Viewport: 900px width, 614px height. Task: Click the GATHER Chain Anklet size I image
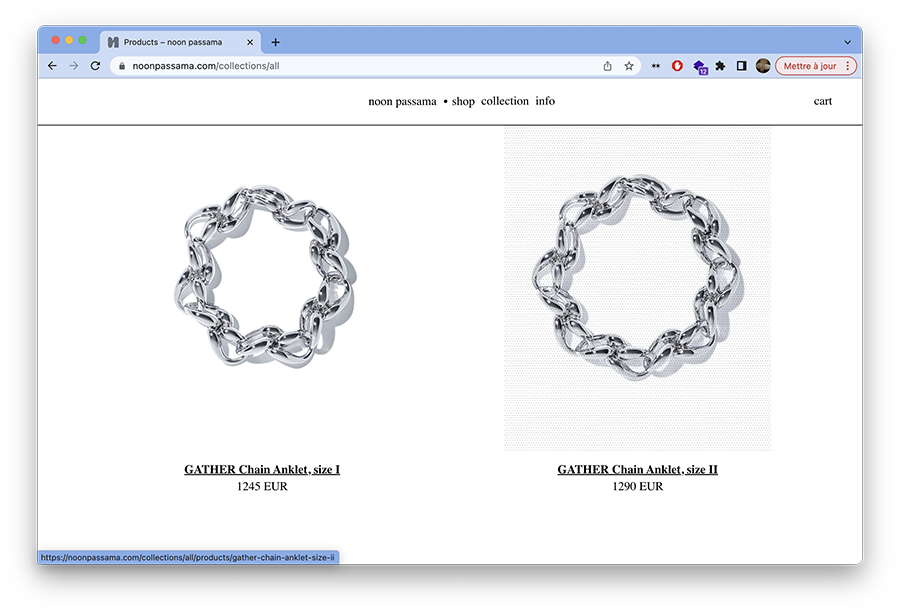(x=264, y=277)
